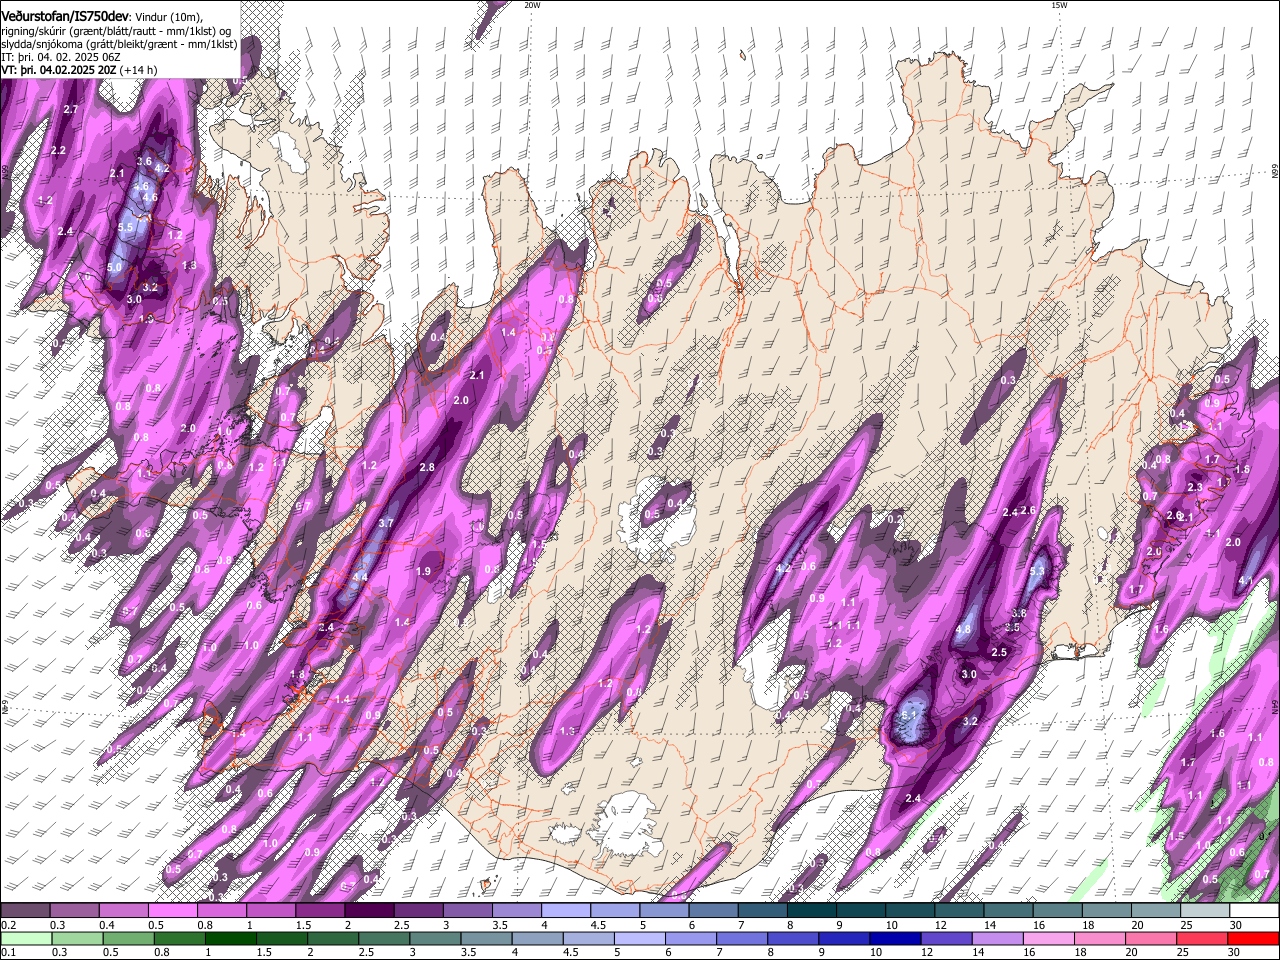
Task: Click the '0.1' label in the color legend
Action: coord(8,952)
